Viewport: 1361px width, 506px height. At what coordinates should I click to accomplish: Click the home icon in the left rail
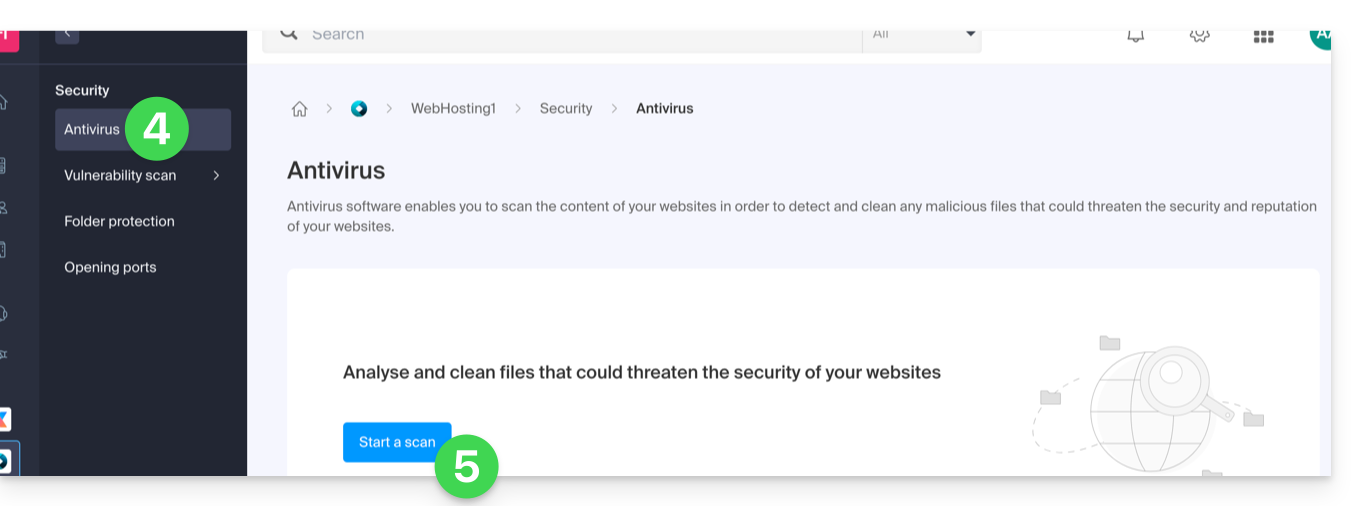coord(4,102)
